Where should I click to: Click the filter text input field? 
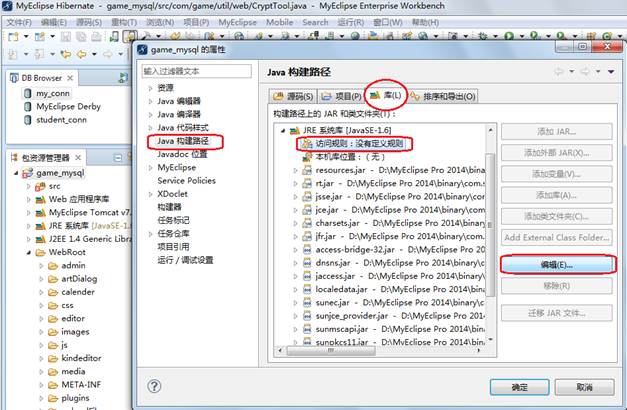pyautogui.click(x=196, y=71)
